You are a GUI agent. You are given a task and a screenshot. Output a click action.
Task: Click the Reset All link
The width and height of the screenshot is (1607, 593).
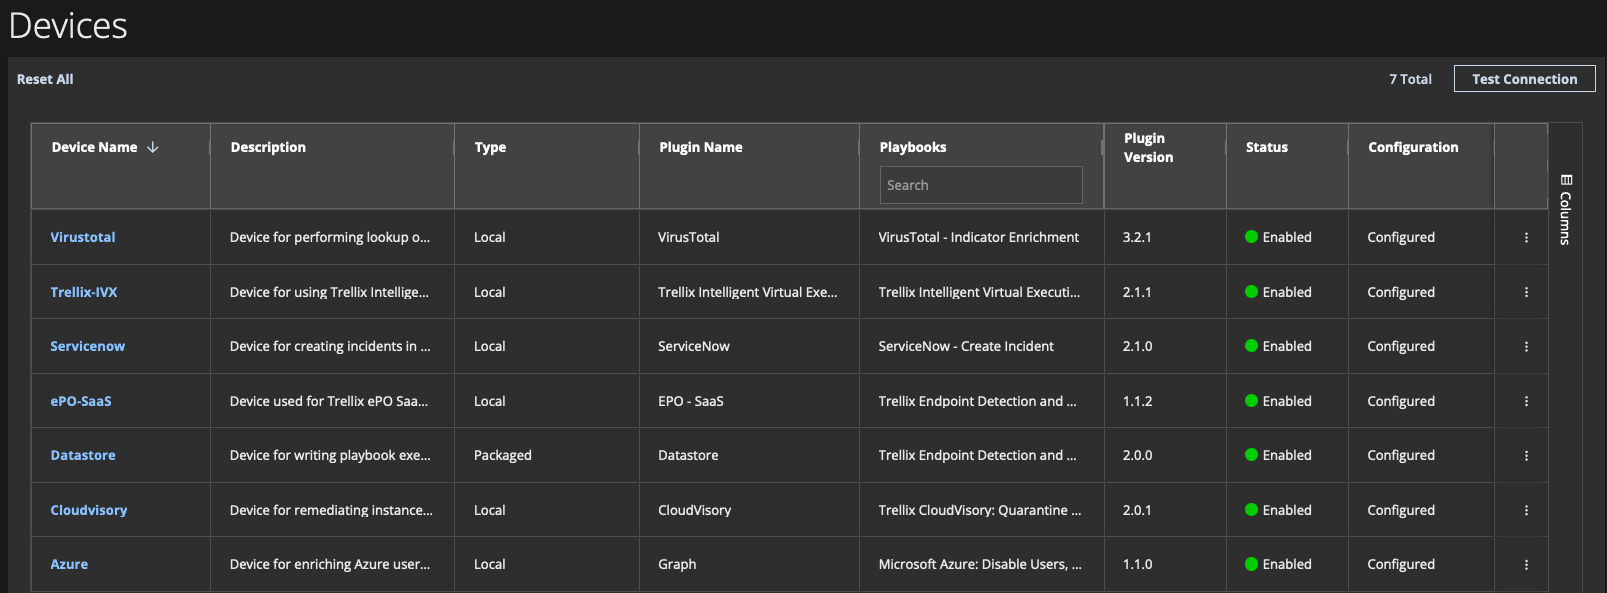pyautogui.click(x=45, y=79)
